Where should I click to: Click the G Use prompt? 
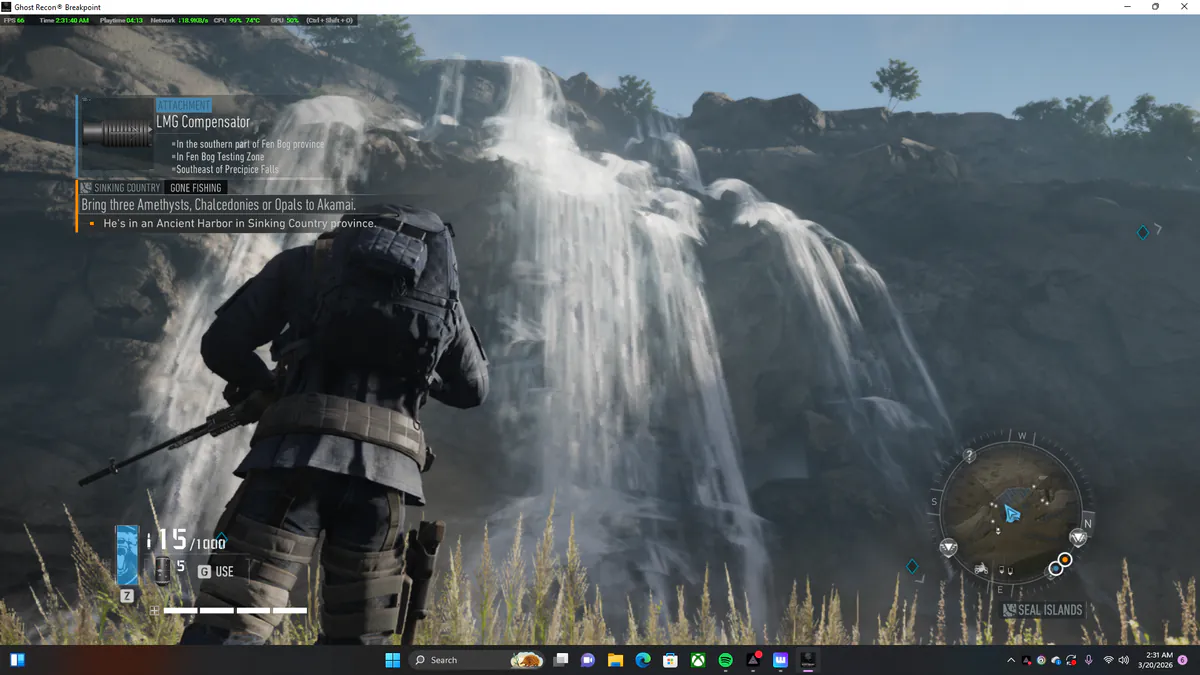click(216, 572)
